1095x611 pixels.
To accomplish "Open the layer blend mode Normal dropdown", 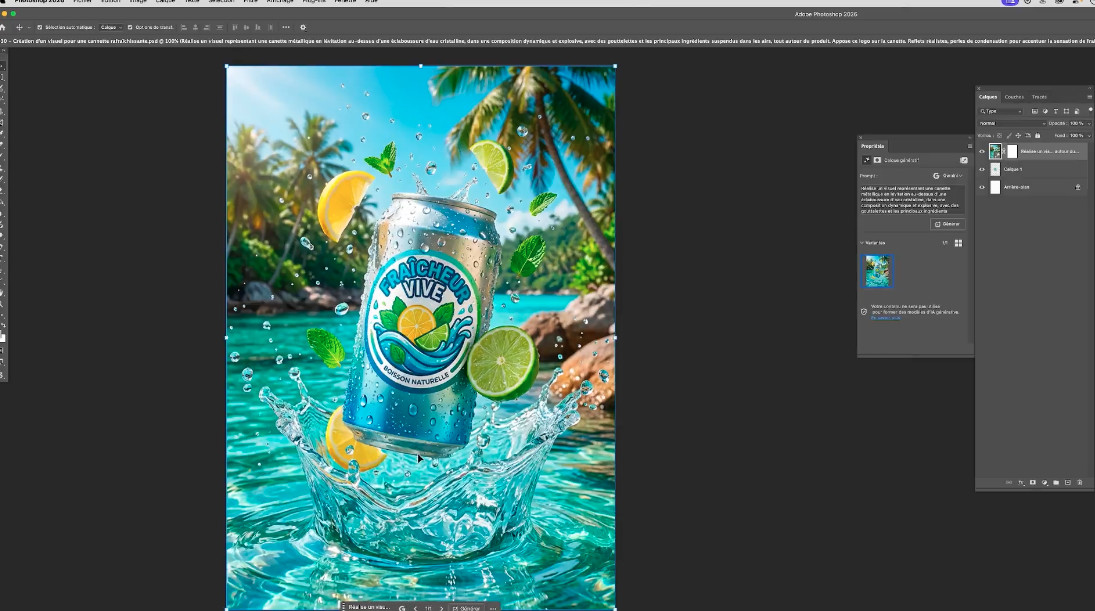I will point(1008,123).
